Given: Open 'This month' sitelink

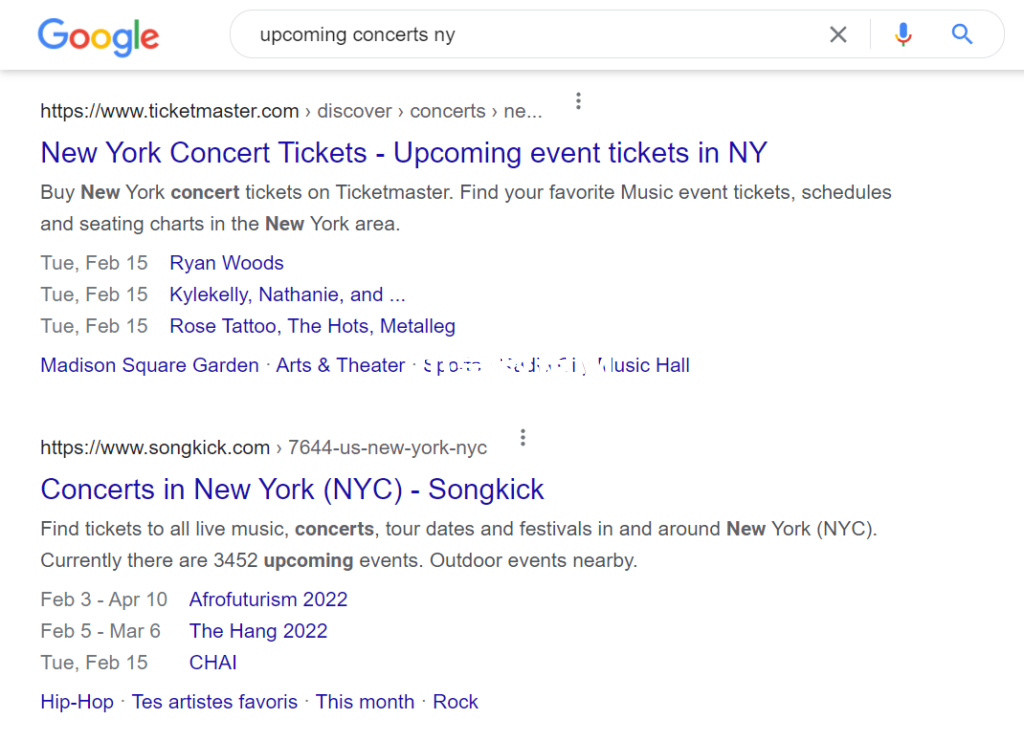Looking at the screenshot, I should pyautogui.click(x=365, y=702).
